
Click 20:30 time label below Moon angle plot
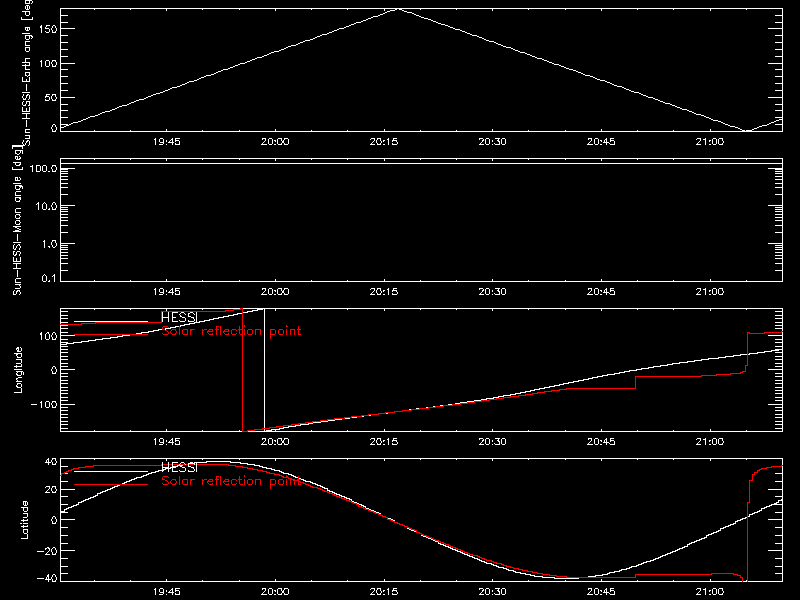click(492, 292)
